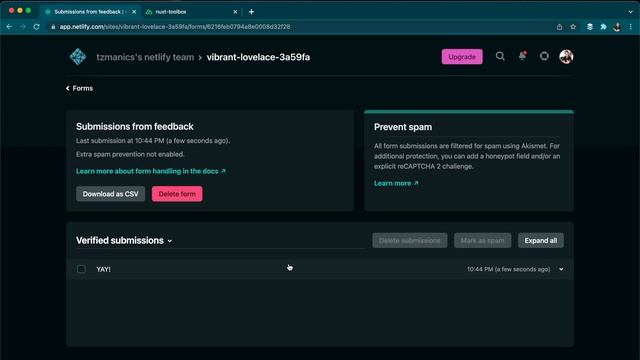Click the vibrant-lovelace-3a59fa site breadcrumb
Viewport: 640px width, 360px height.
258,57
